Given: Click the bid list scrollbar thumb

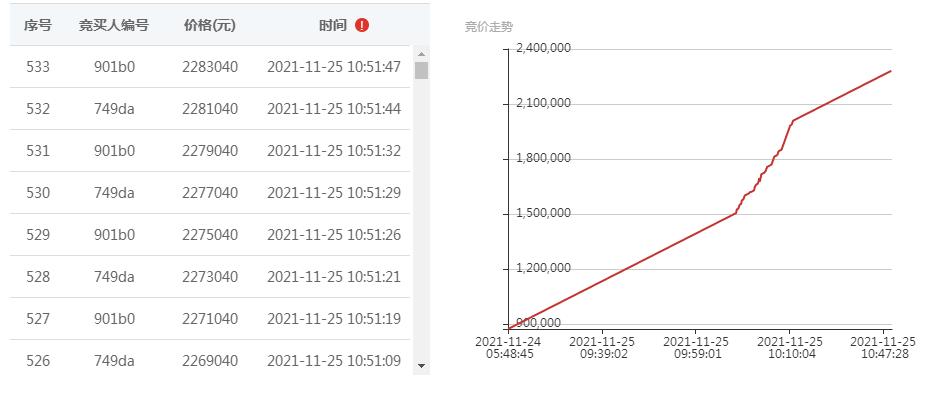Looking at the screenshot, I should coord(421,70).
